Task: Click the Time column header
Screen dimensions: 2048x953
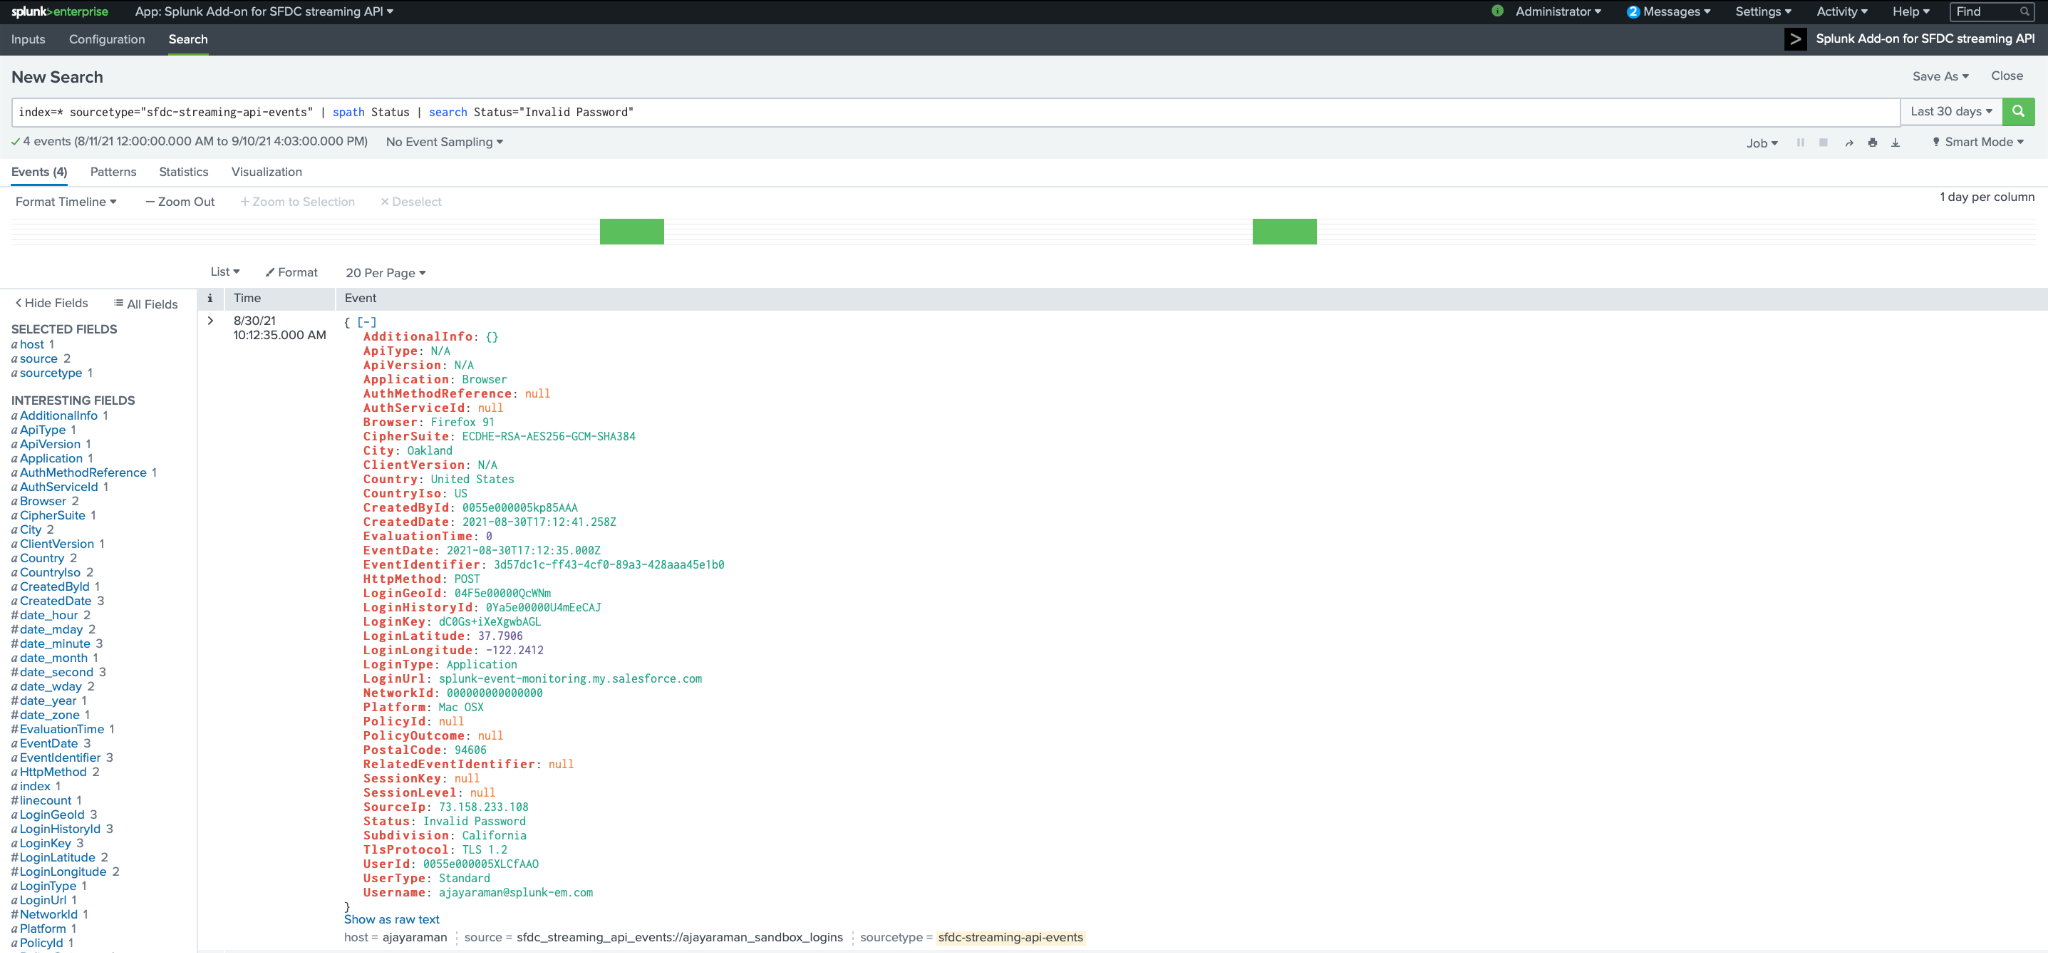Action: (x=247, y=298)
